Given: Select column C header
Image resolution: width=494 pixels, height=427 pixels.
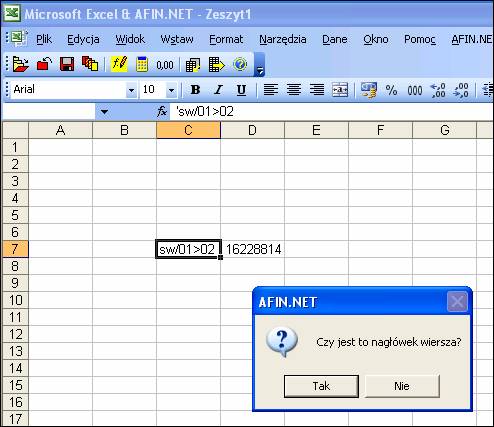Looking at the screenshot, I should pos(188,130).
